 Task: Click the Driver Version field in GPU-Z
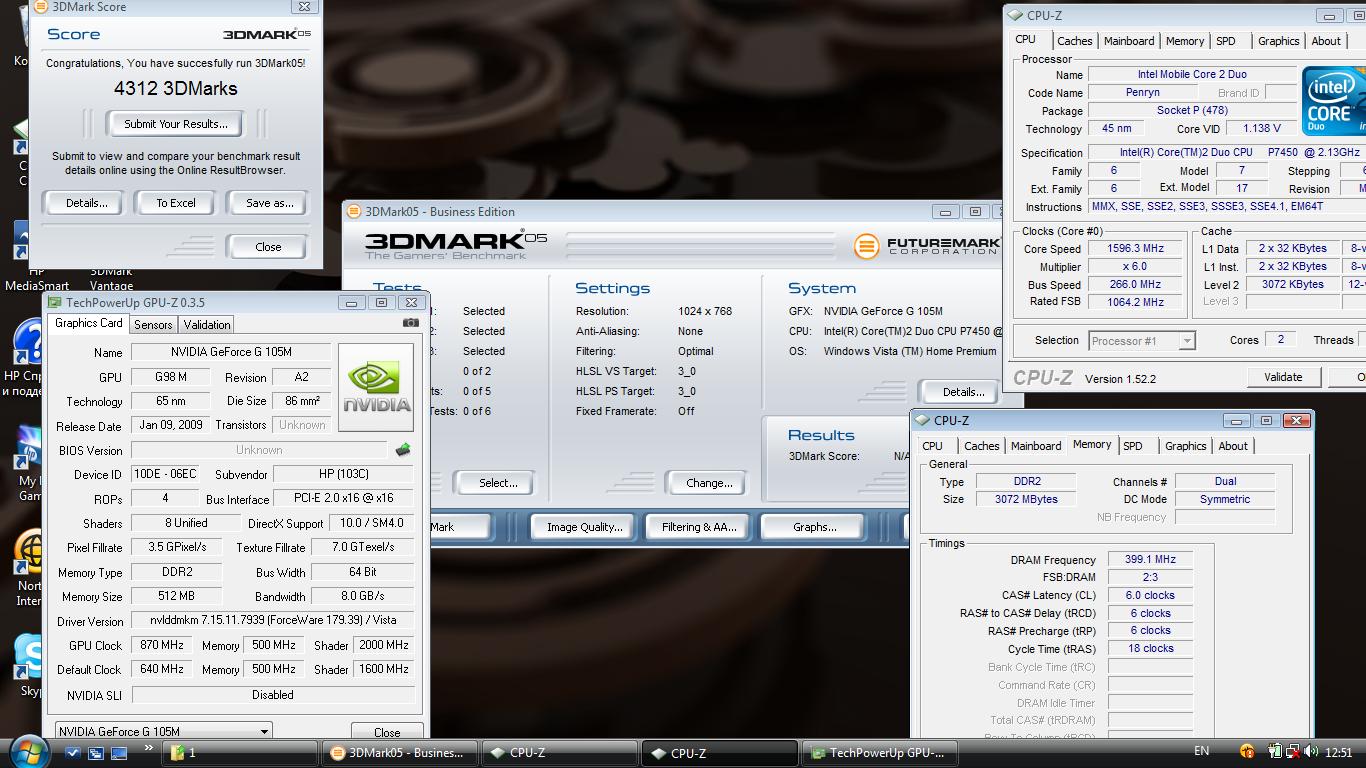tap(273, 621)
